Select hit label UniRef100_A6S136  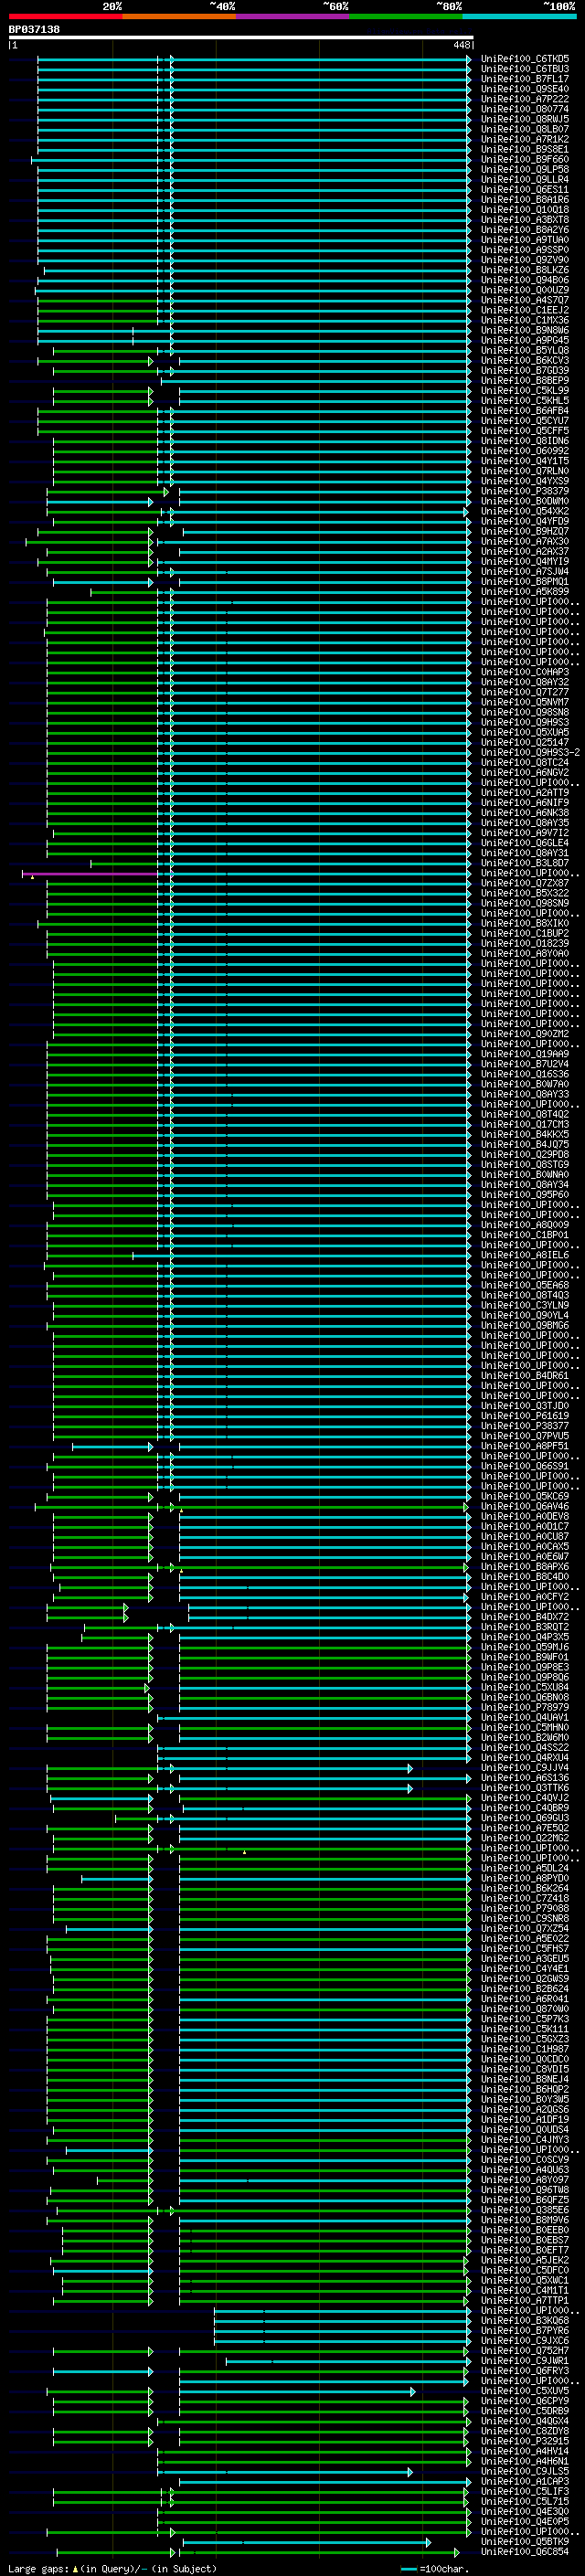pyautogui.click(x=525, y=1778)
